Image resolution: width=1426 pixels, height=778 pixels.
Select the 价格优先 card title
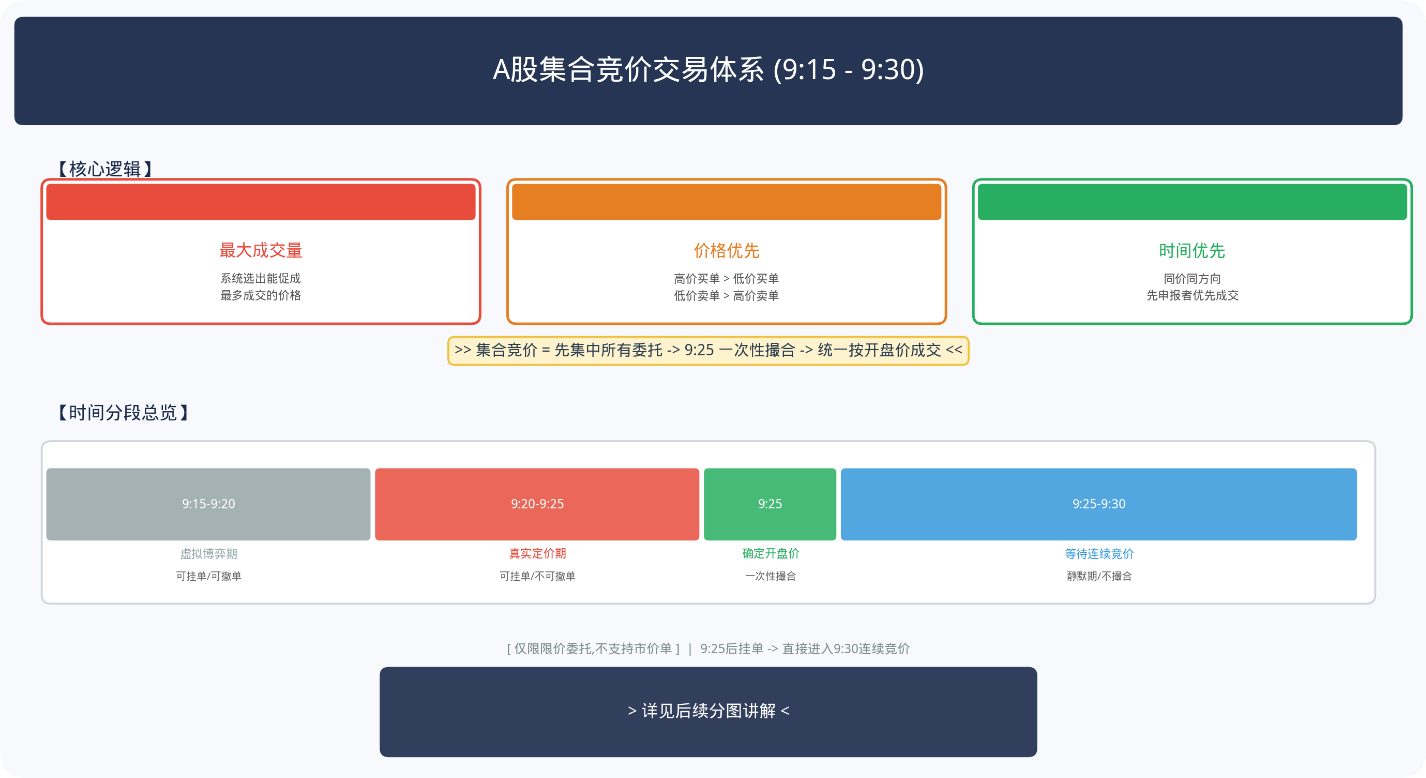pos(727,251)
